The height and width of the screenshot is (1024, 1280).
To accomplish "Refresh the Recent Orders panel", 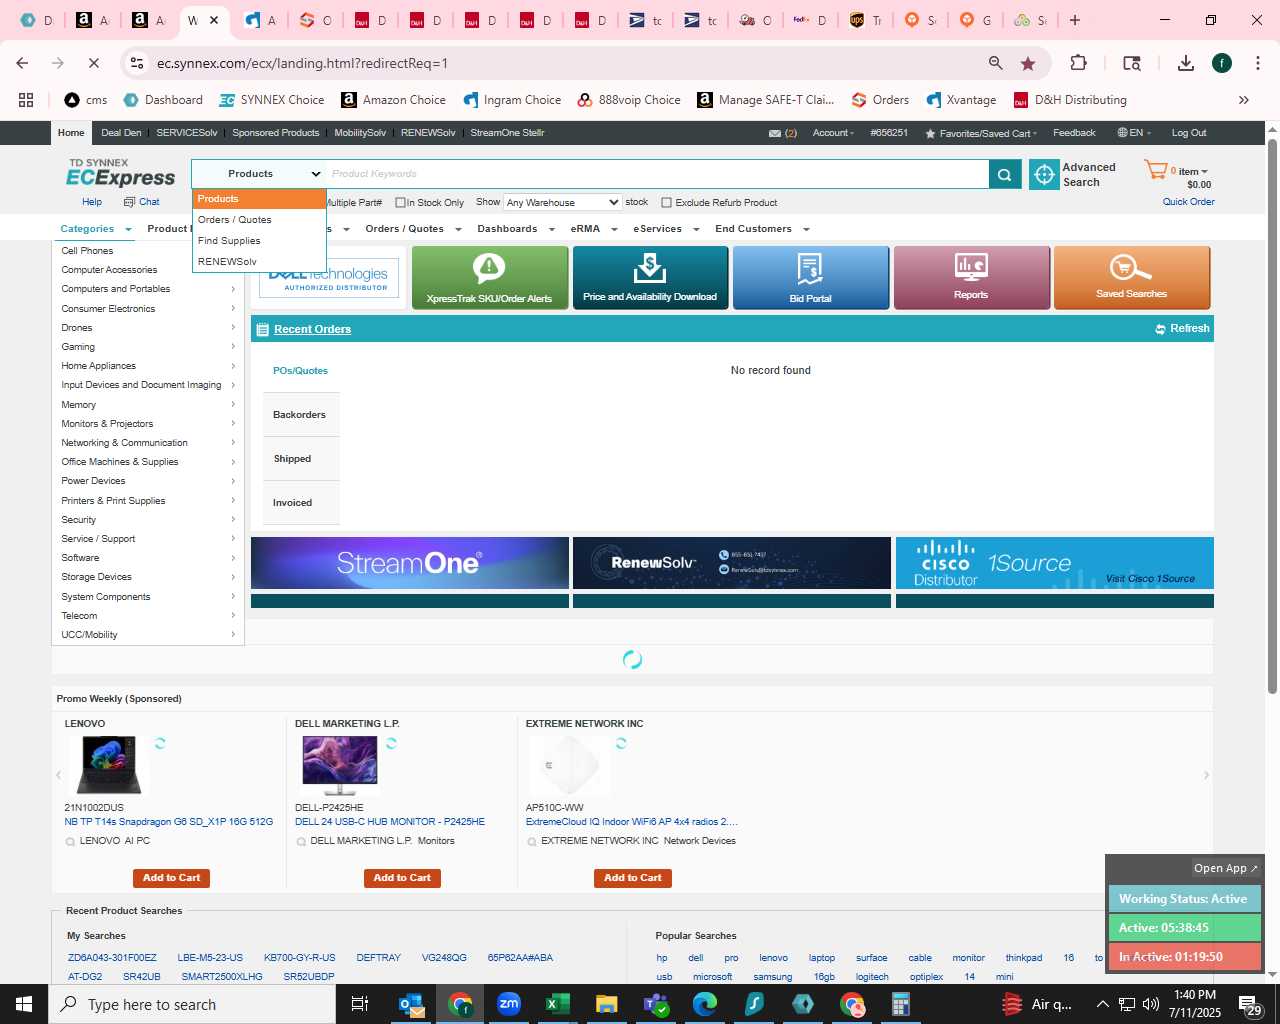I will click(x=1182, y=329).
